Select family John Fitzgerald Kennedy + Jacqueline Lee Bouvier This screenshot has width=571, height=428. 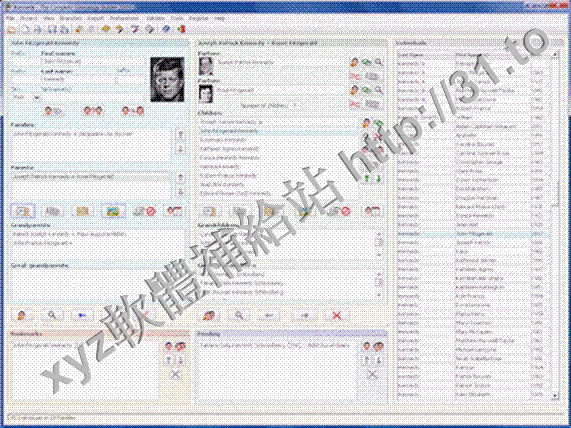click(91, 134)
